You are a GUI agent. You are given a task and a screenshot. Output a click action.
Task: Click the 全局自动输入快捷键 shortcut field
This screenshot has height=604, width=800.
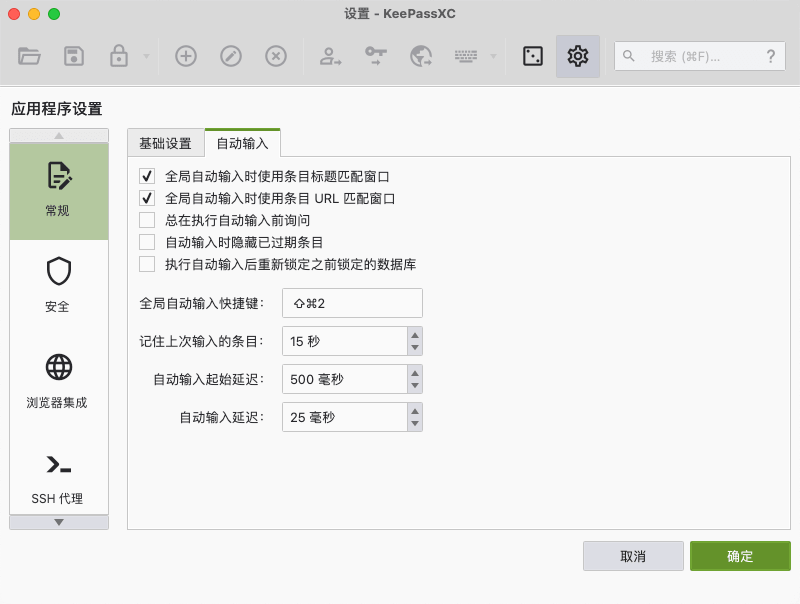352,303
